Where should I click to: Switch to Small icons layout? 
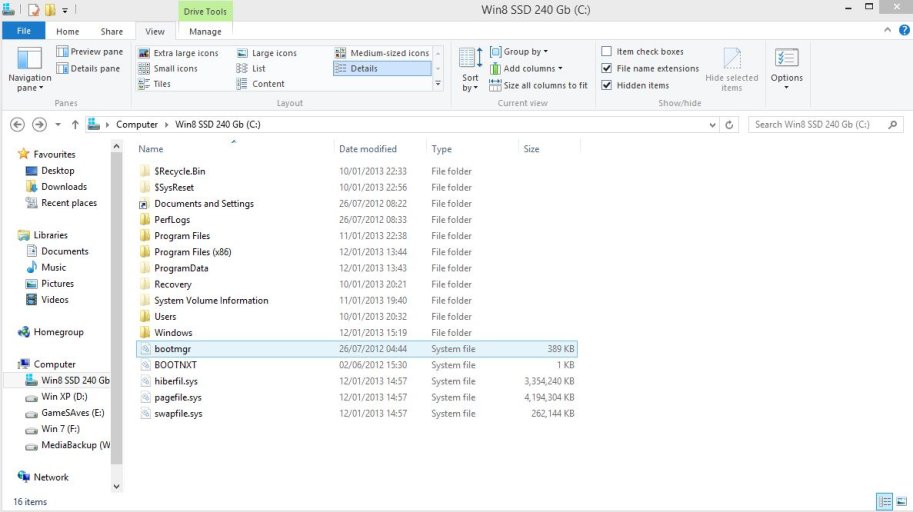pyautogui.click(x=168, y=68)
